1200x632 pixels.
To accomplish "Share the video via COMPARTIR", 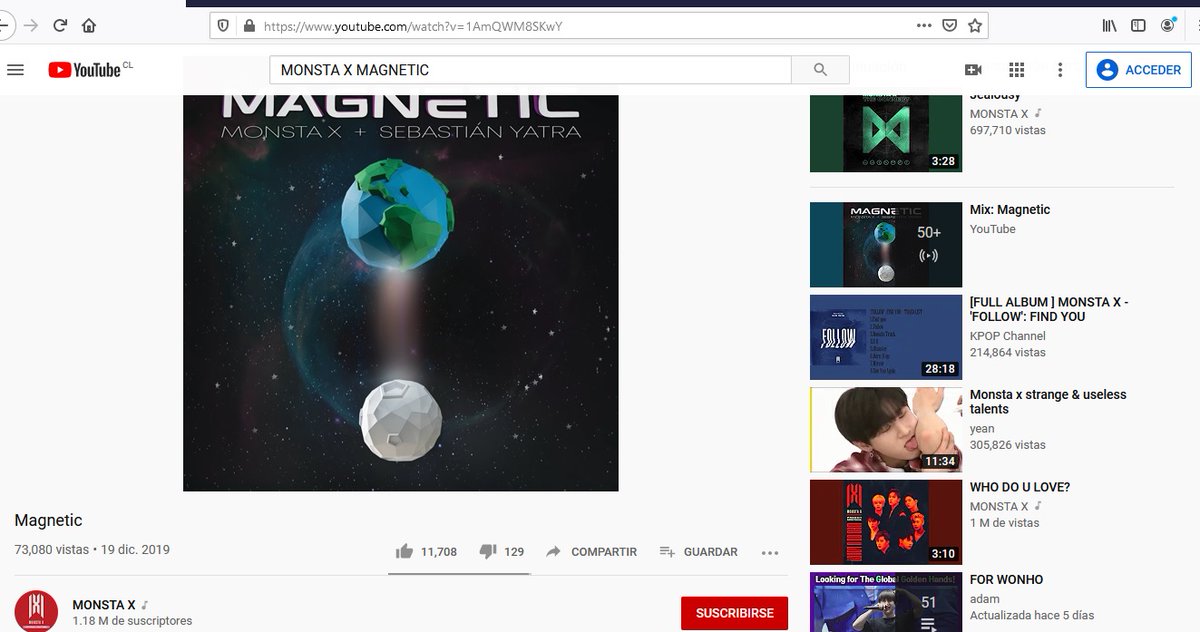I will click(591, 552).
